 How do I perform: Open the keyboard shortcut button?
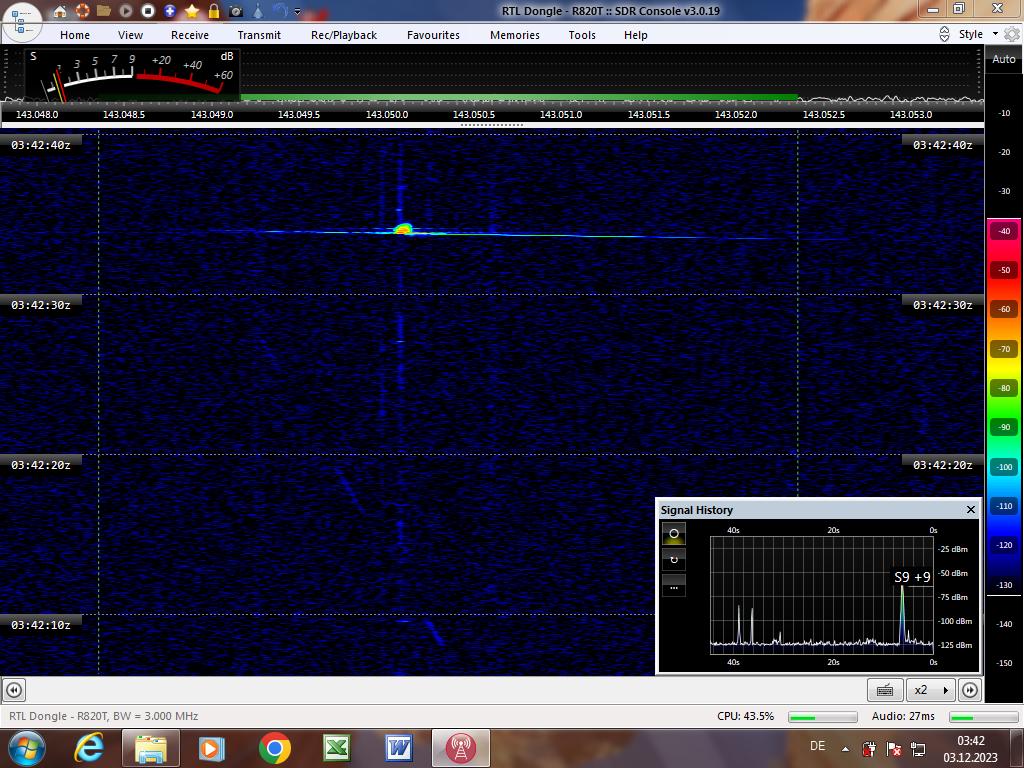coord(885,690)
